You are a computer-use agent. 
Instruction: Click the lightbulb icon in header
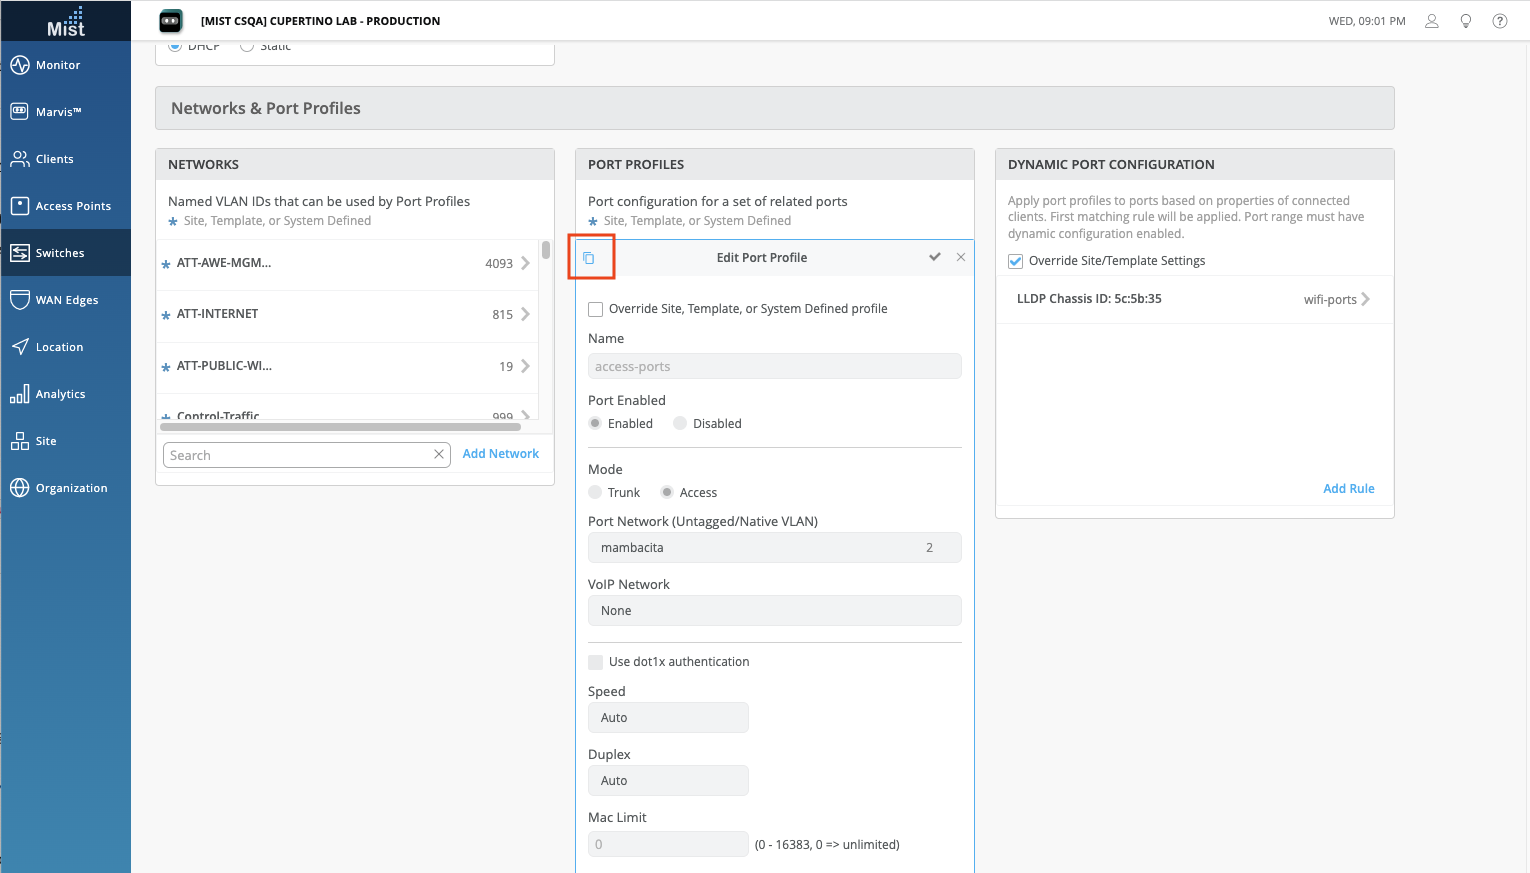tap(1465, 21)
